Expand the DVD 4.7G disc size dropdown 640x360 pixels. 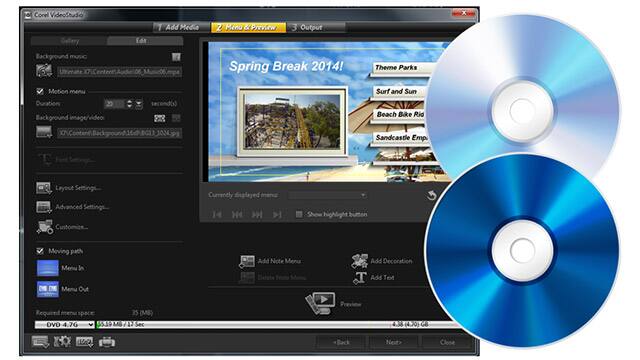tap(64, 324)
